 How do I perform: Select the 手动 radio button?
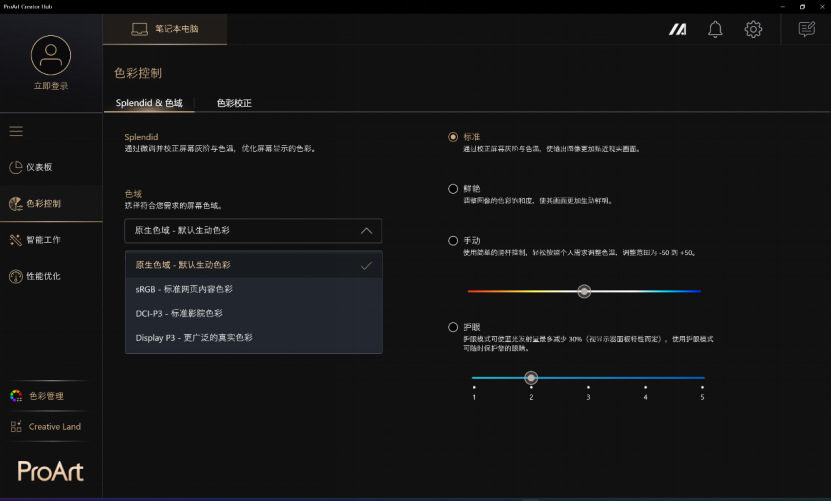(453, 241)
